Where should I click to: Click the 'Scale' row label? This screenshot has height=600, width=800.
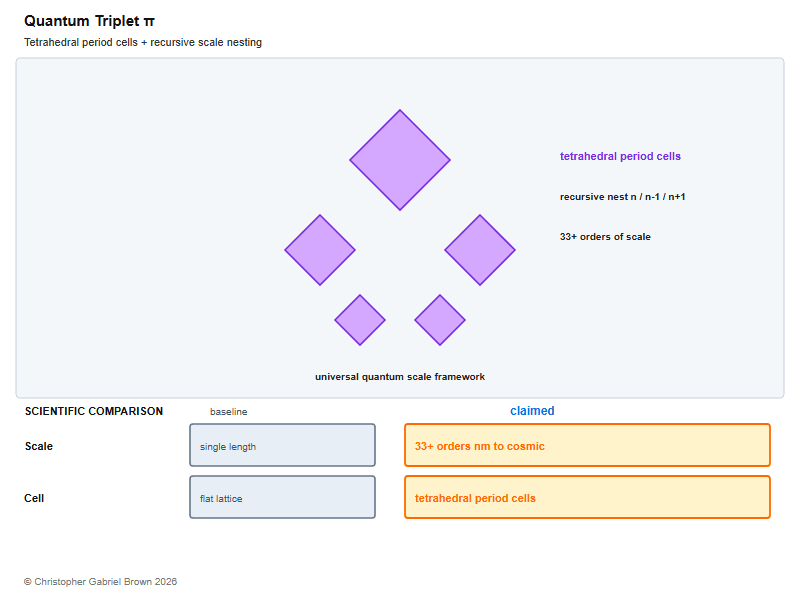pos(39,446)
